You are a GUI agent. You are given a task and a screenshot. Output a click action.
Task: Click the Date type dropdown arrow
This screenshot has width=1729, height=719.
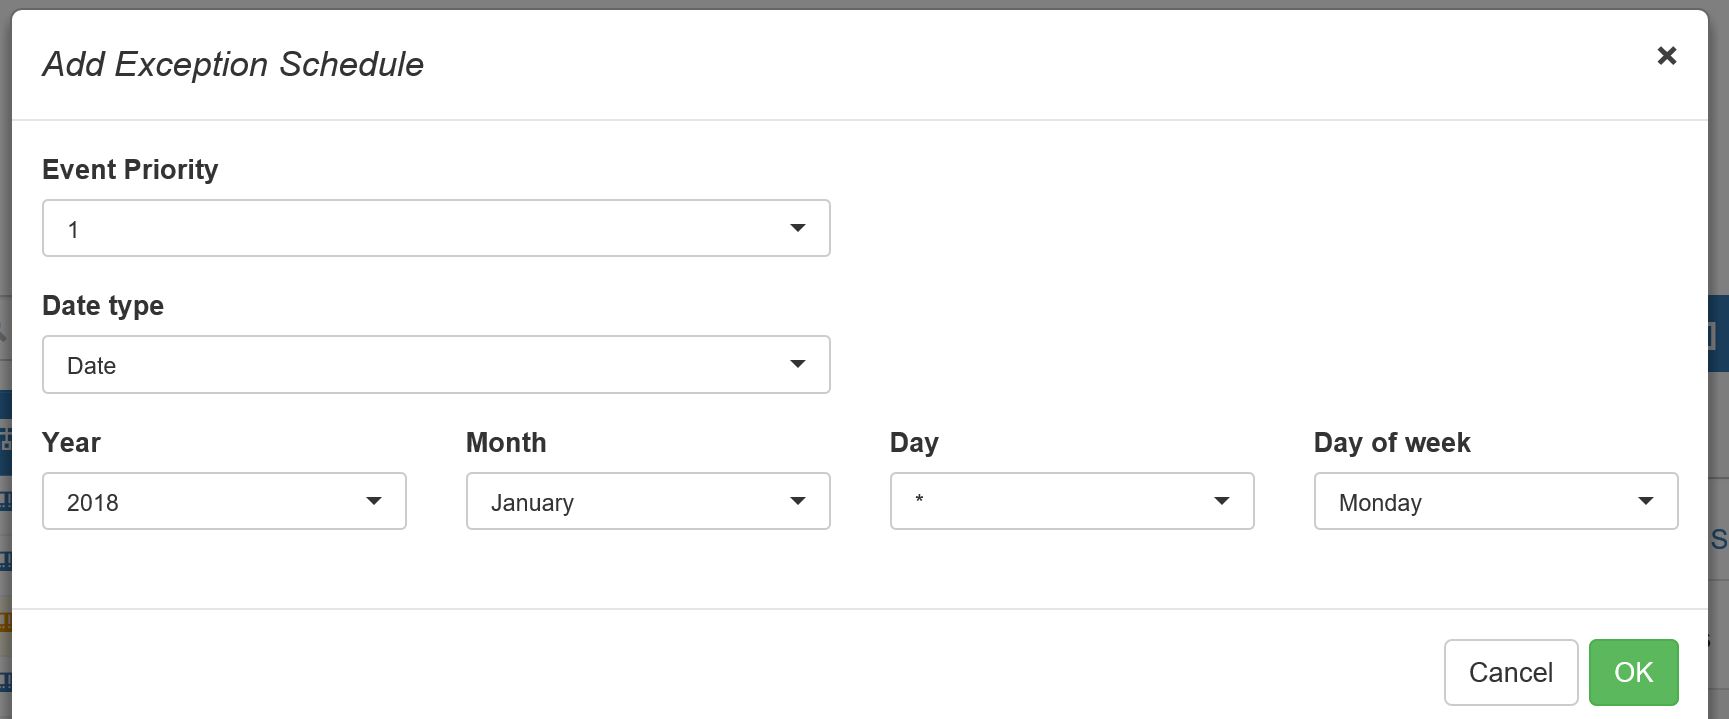pyautogui.click(x=797, y=364)
